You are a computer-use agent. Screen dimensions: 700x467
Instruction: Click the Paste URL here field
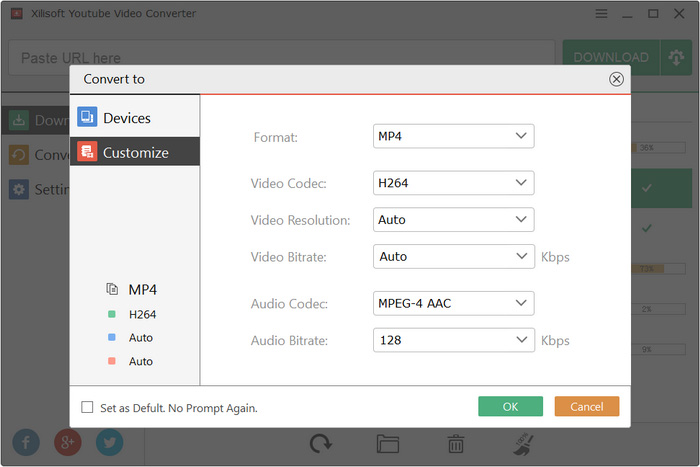[x=281, y=57]
